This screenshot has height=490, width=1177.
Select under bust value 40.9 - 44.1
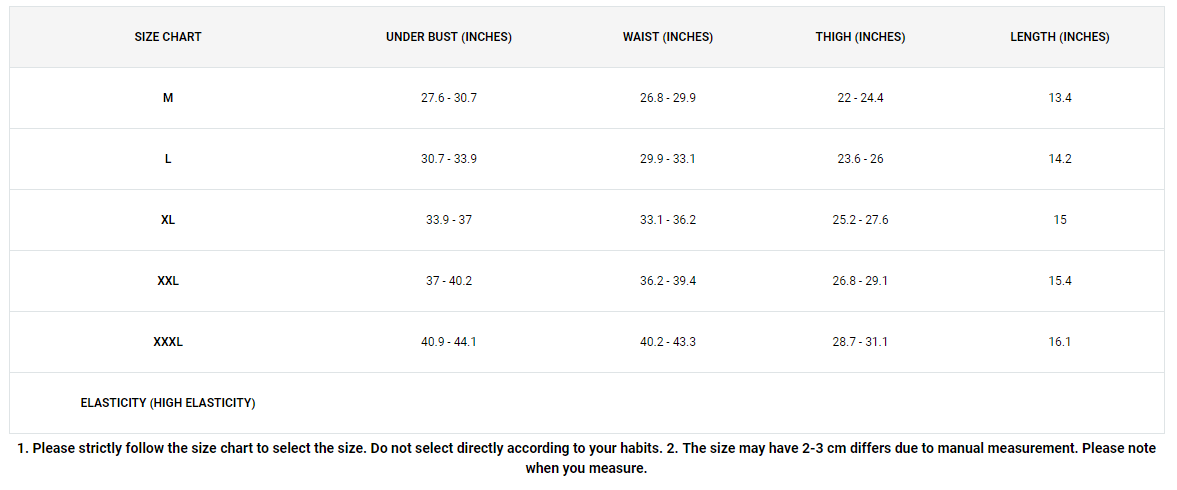point(449,341)
